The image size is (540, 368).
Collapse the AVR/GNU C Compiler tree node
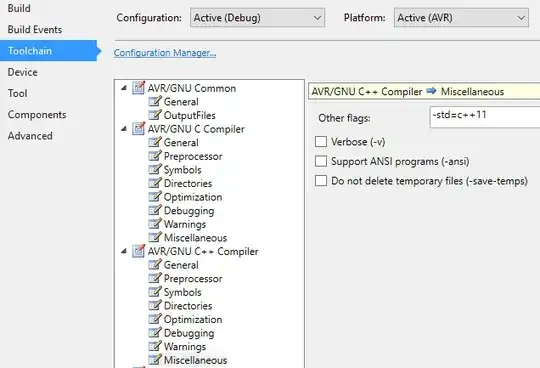(x=124, y=129)
